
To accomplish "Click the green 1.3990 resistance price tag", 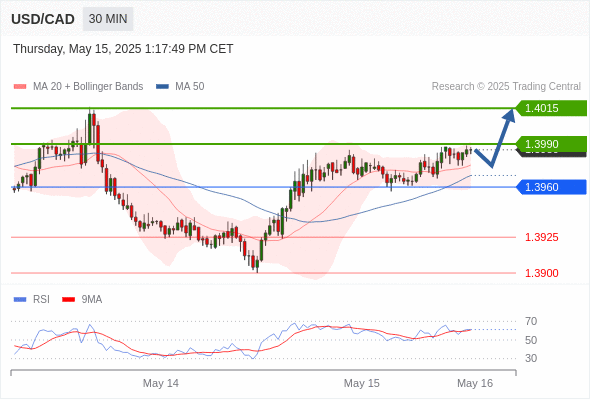I will pos(551,144).
